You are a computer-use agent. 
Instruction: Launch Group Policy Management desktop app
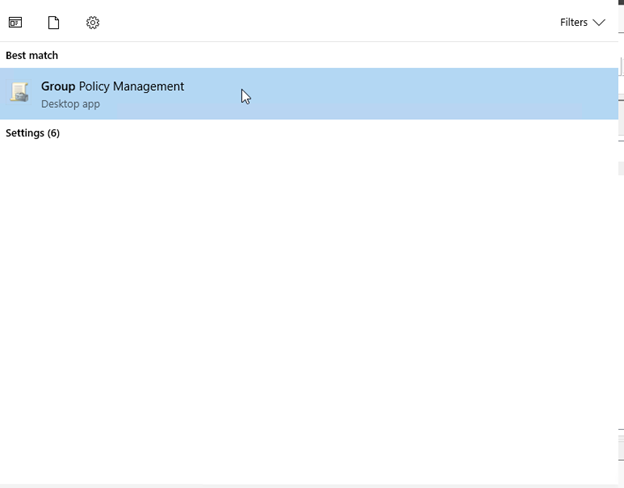point(309,94)
